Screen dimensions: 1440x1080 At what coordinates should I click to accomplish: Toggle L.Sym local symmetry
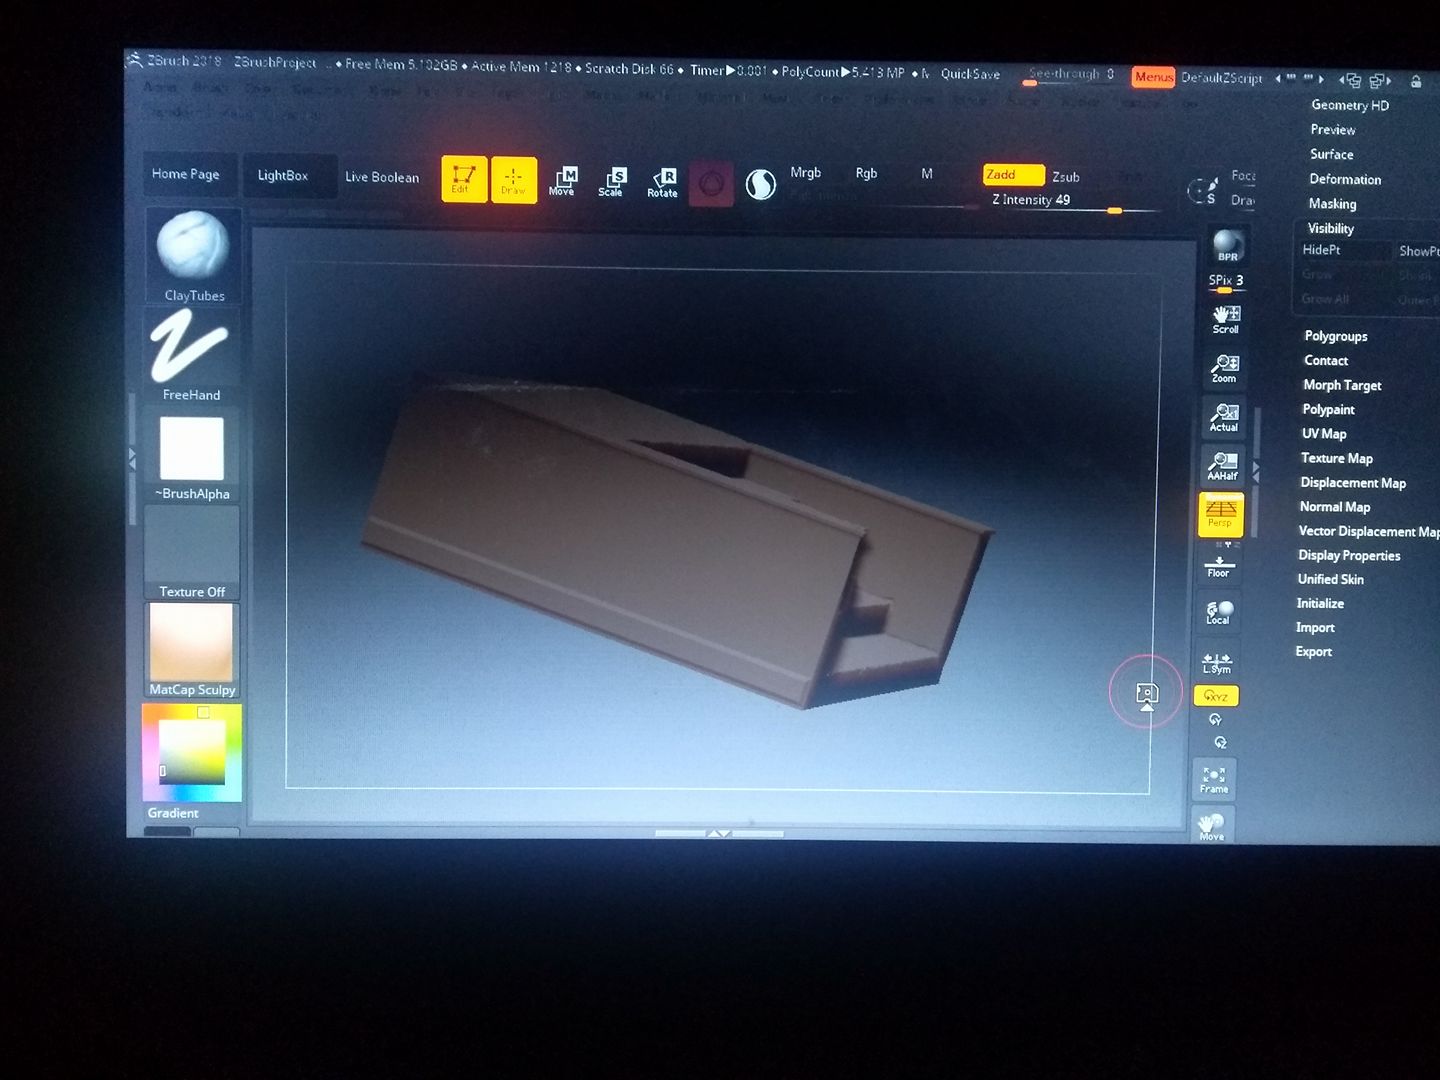point(1216,663)
